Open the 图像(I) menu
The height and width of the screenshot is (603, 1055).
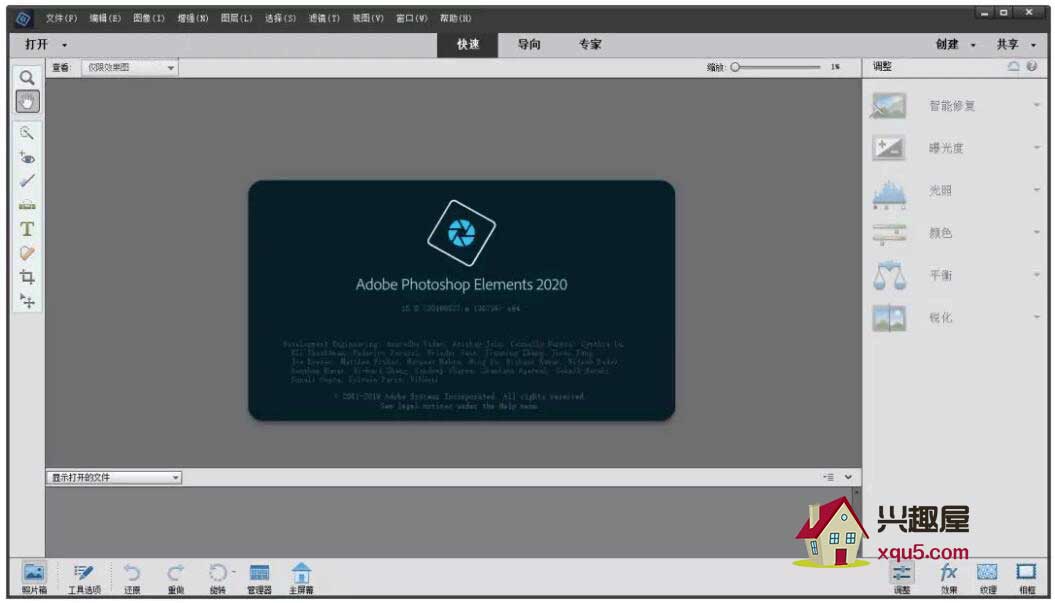pos(149,18)
